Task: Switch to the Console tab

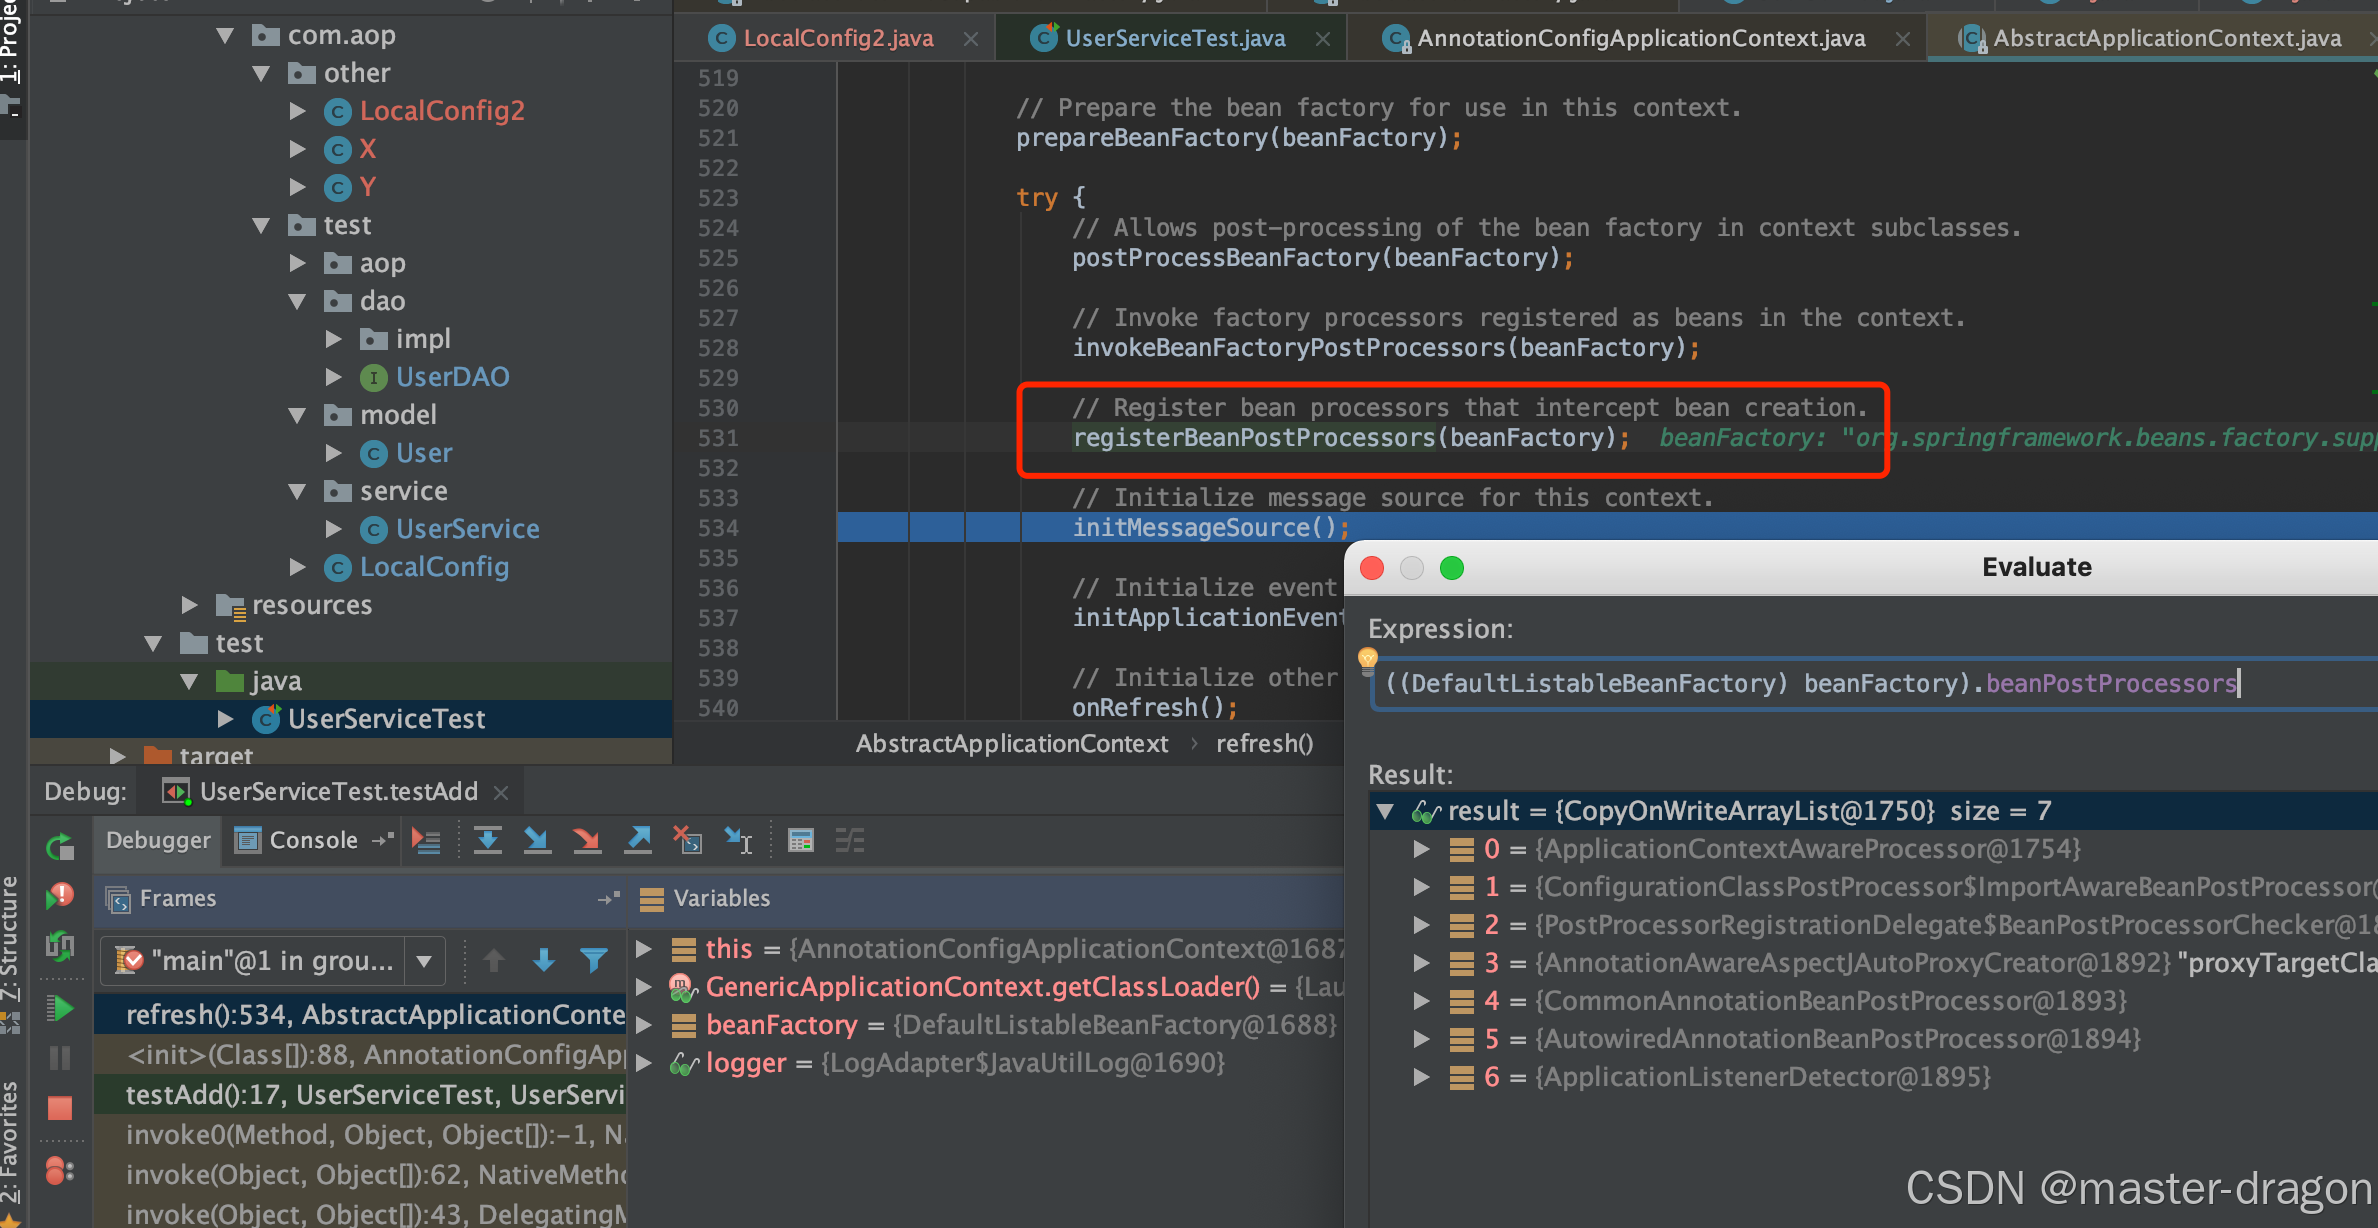Action: point(312,840)
